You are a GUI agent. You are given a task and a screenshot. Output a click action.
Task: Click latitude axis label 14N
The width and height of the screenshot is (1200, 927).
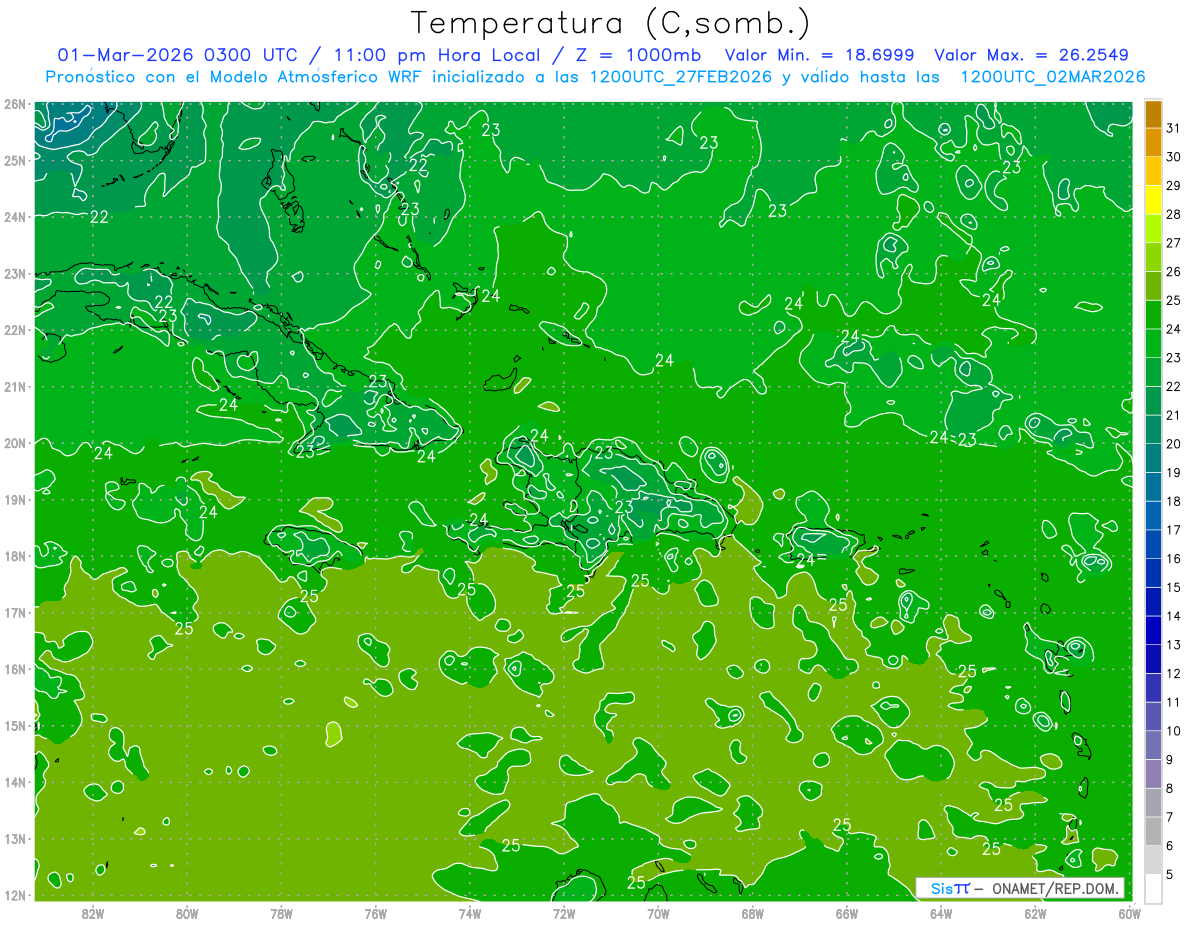click(x=15, y=782)
